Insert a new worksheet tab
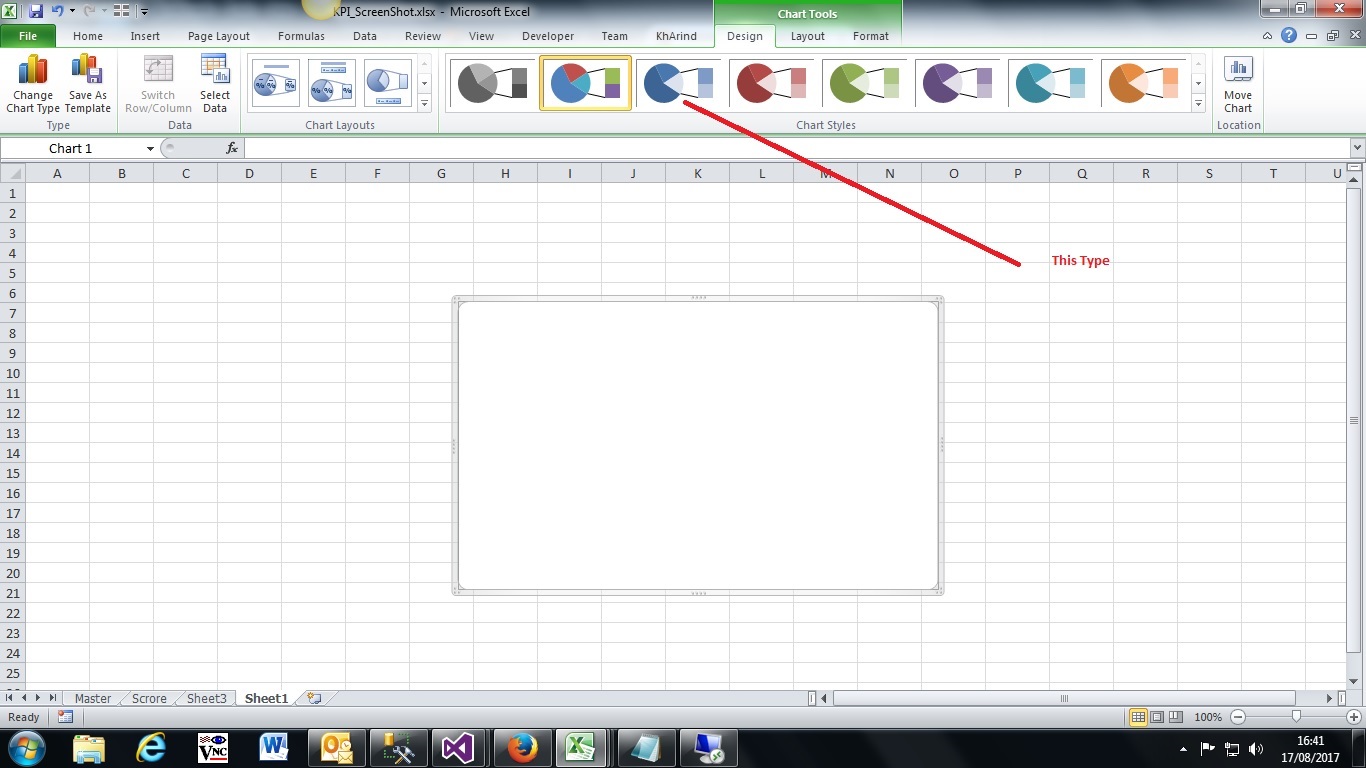Screen dimensions: 1366x768 click(x=314, y=698)
